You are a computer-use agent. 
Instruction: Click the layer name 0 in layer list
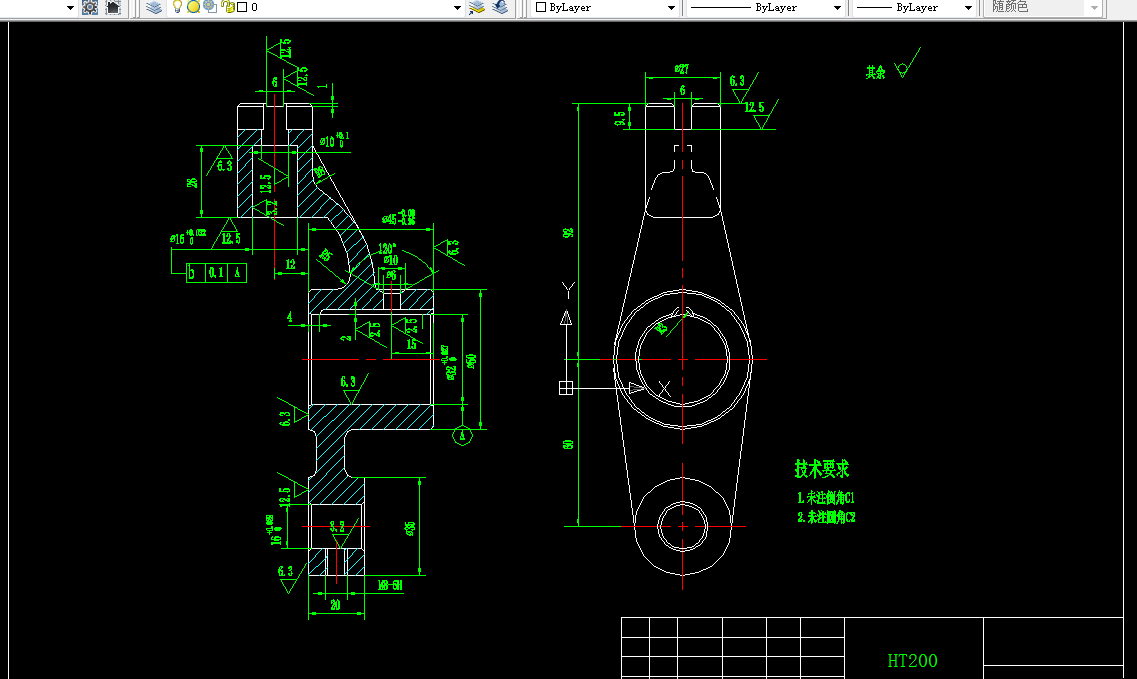click(254, 7)
